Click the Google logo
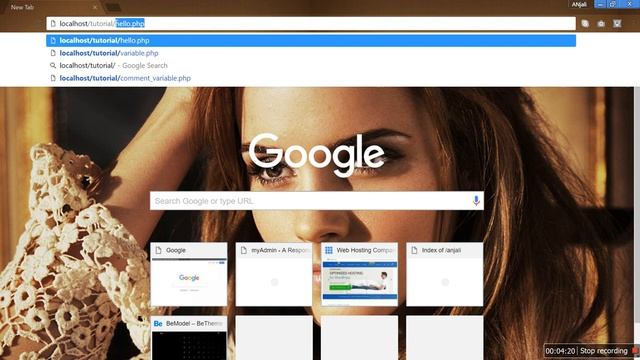The height and width of the screenshot is (360, 640). point(317,155)
